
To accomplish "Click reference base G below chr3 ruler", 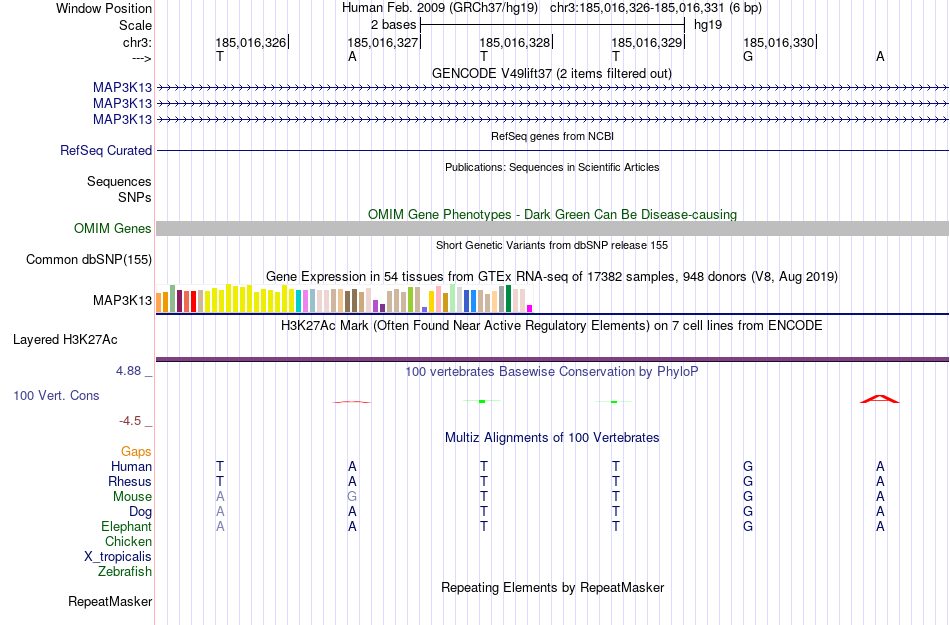I will coord(748,56).
